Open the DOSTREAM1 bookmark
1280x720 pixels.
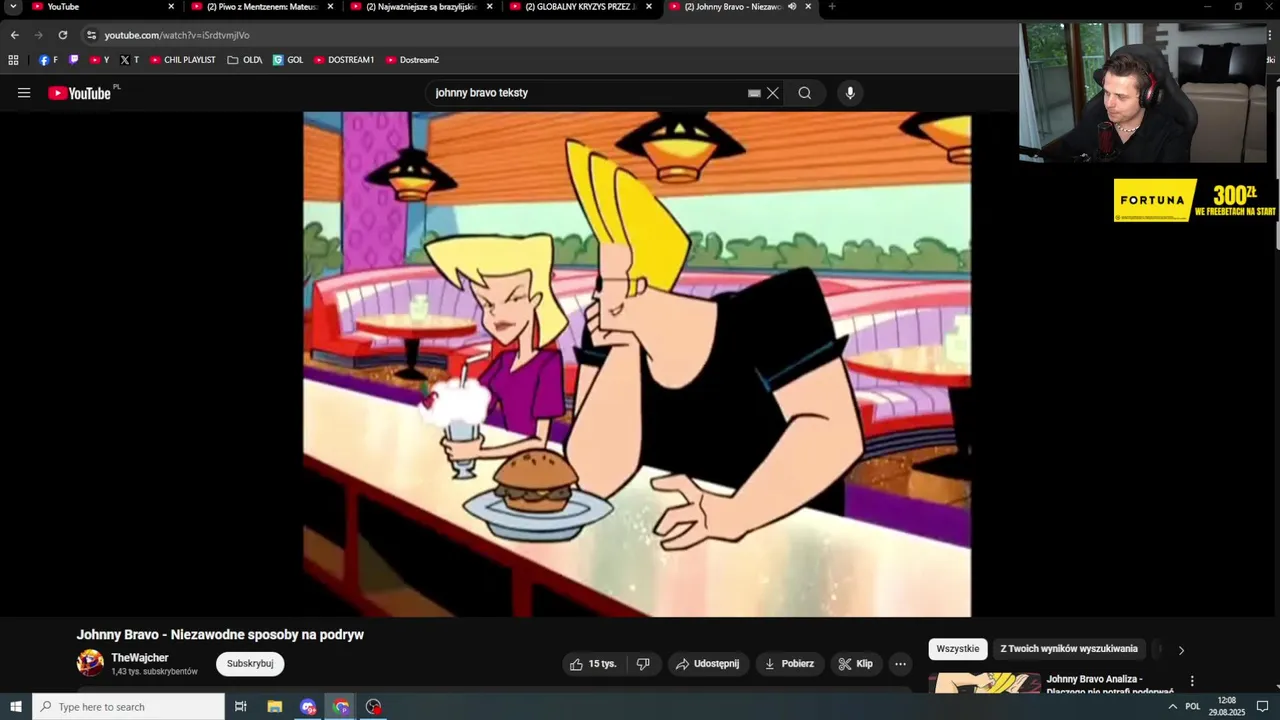(344, 60)
